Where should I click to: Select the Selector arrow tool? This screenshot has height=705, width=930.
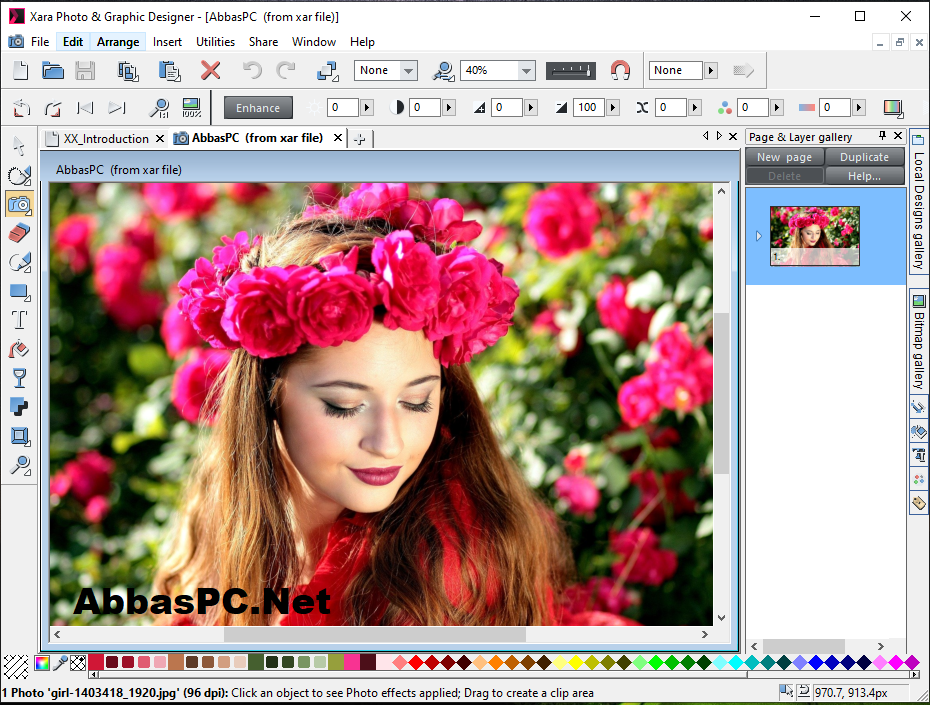(x=19, y=145)
